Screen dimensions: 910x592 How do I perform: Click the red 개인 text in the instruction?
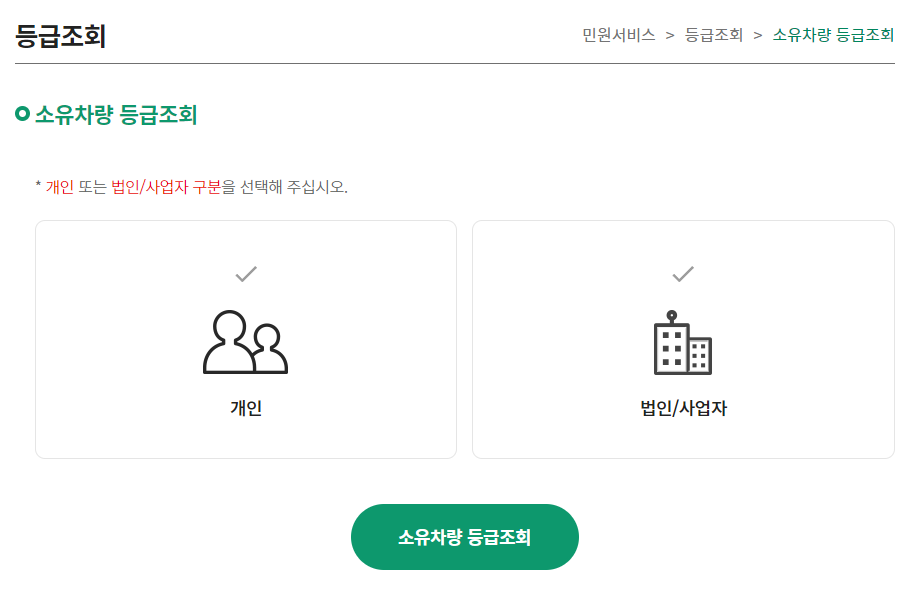(58, 184)
